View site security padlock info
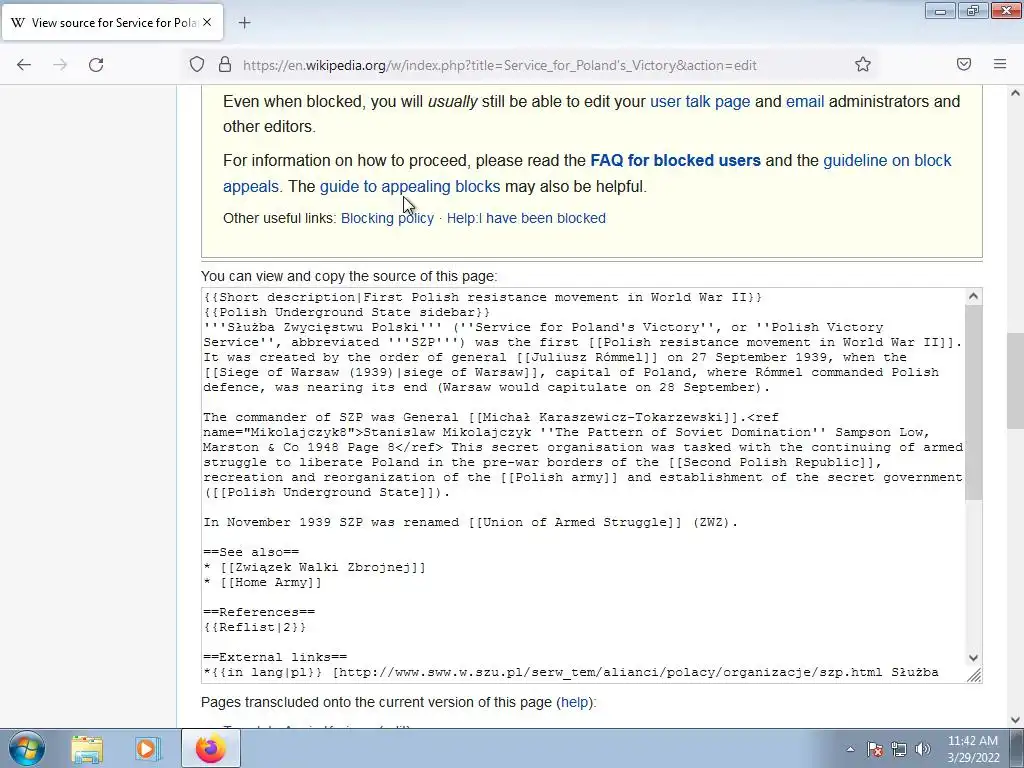1024x768 pixels. [225, 65]
